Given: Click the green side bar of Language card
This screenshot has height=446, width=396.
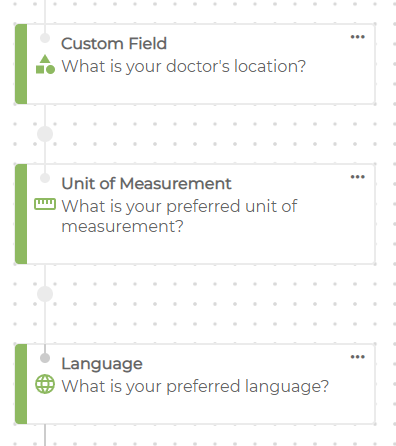Looking at the screenshot, I should [21, 384].
